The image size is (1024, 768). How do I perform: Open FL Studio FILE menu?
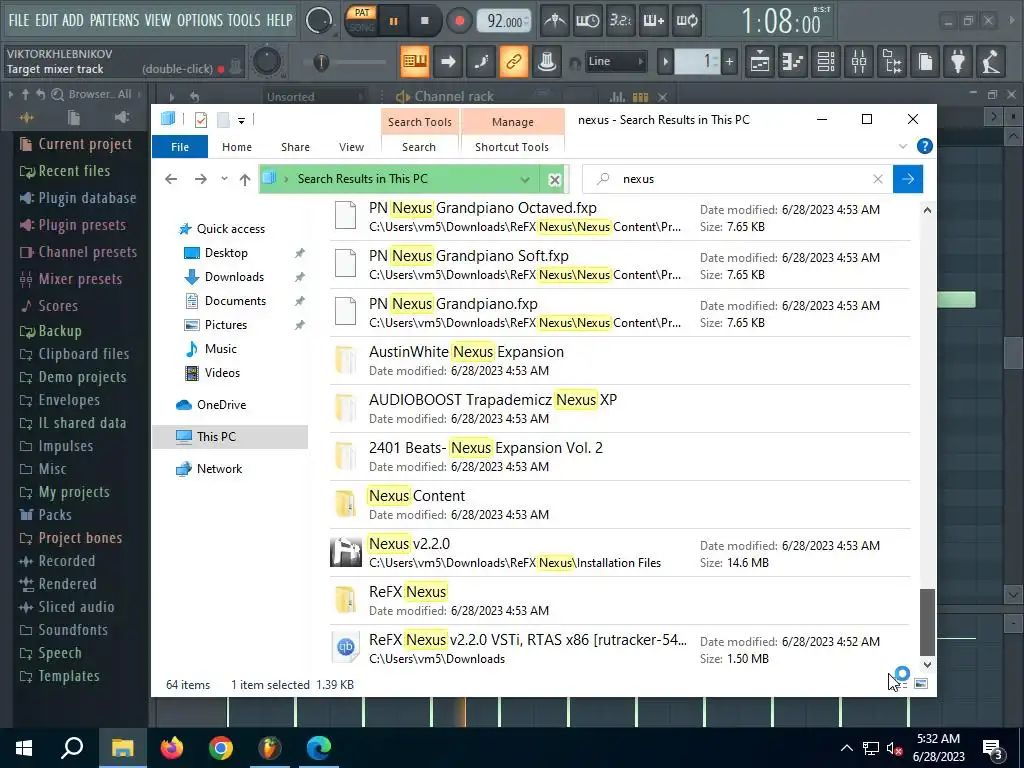[19, 20]
